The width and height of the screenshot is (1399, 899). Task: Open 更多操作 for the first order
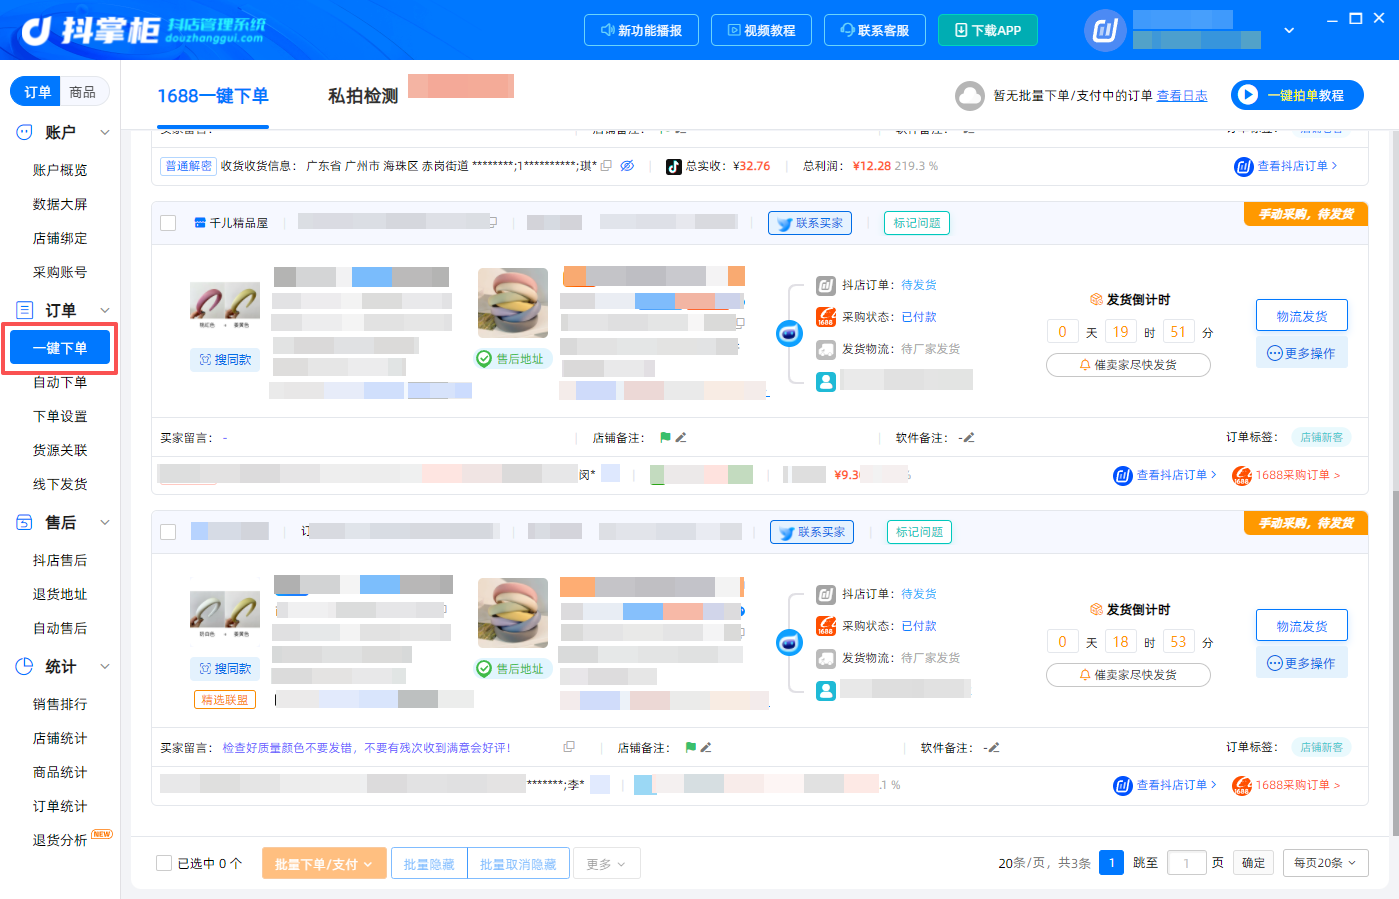click(1301, 353)
